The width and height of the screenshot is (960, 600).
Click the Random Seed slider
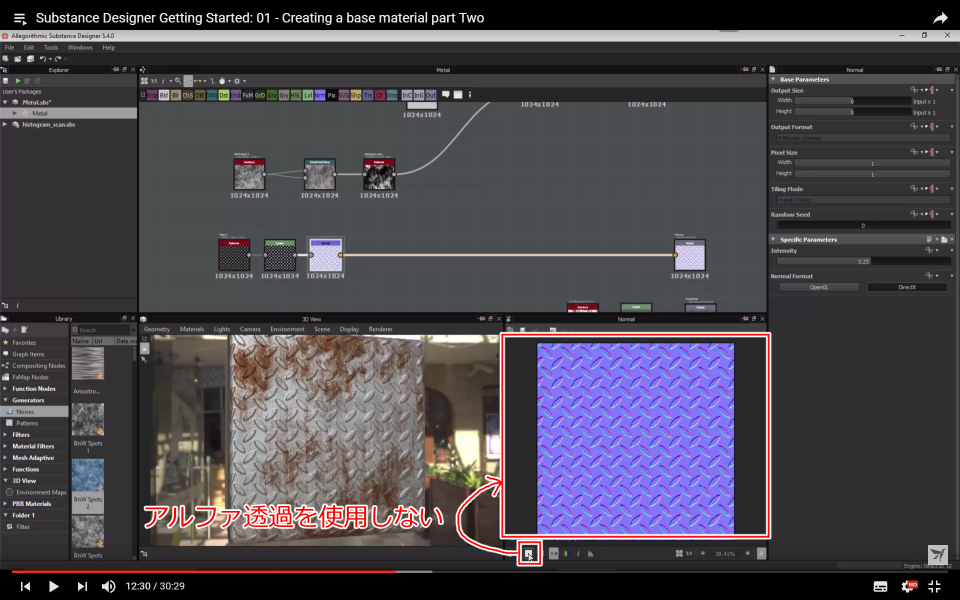pos(863,226)
